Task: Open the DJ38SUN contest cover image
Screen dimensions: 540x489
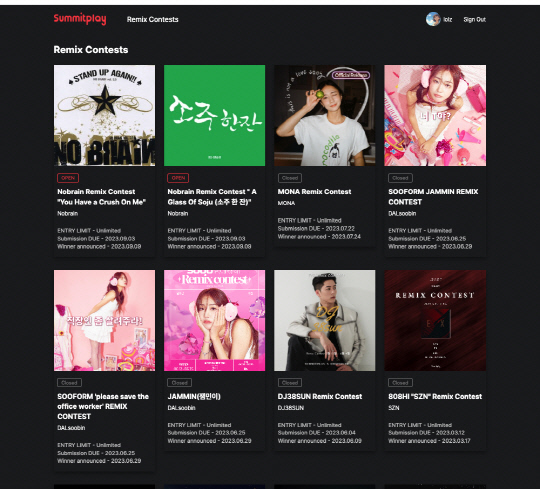Action: (325, 320)
